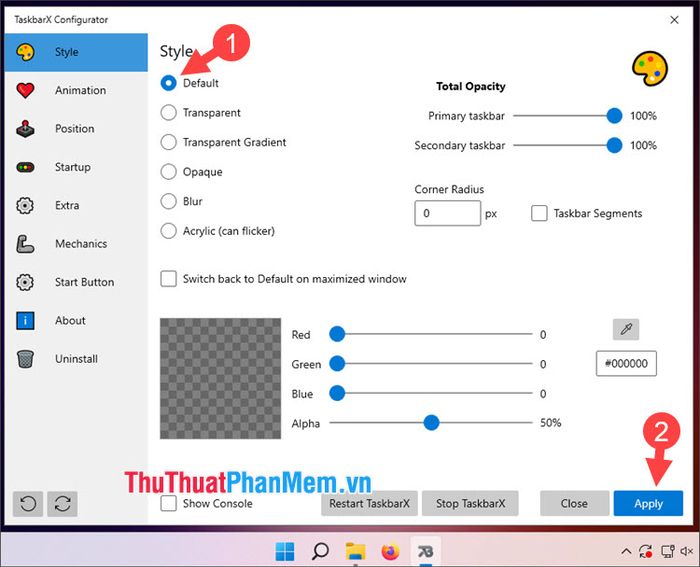This screenshot has height=567, width=700.
Task: Click the Total Opacity heading
Action: [x=471, y=86]
